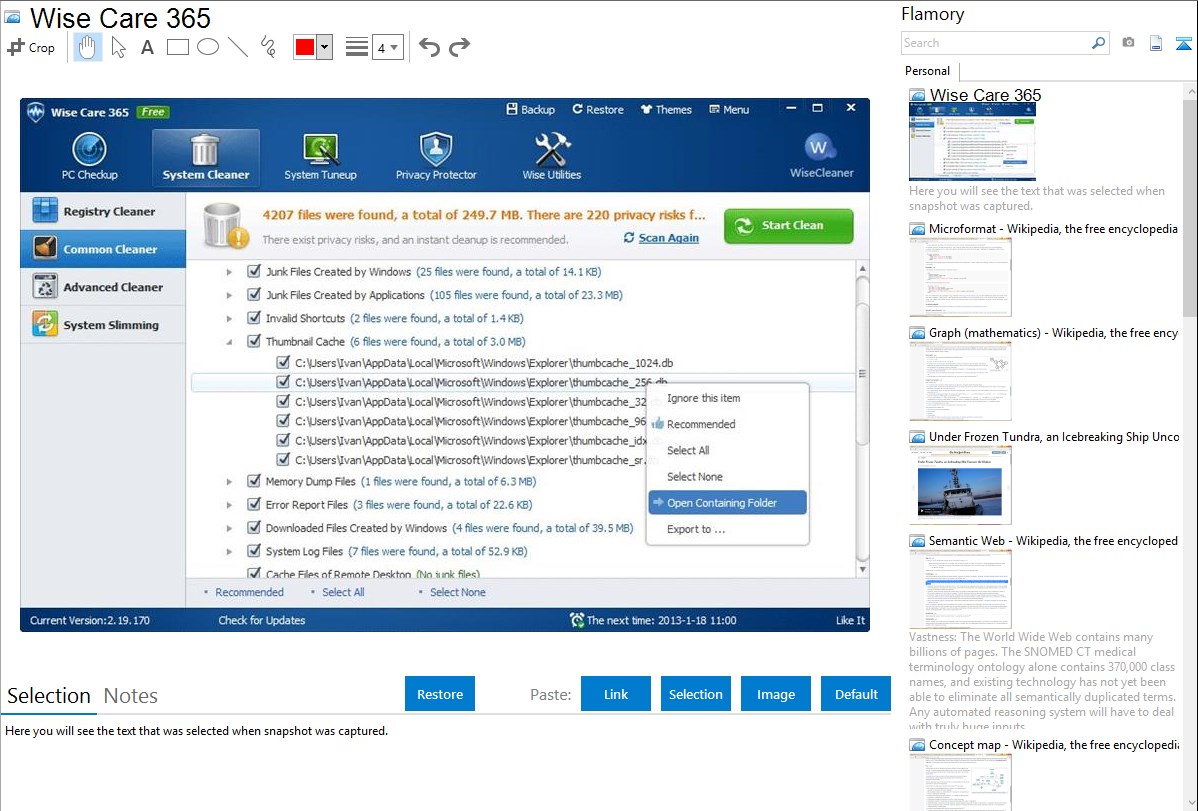The image size is (1198, 811).
Task: Click Restore in Wise Care title bar
Action: pyautogui.click(x=598, y=109)
